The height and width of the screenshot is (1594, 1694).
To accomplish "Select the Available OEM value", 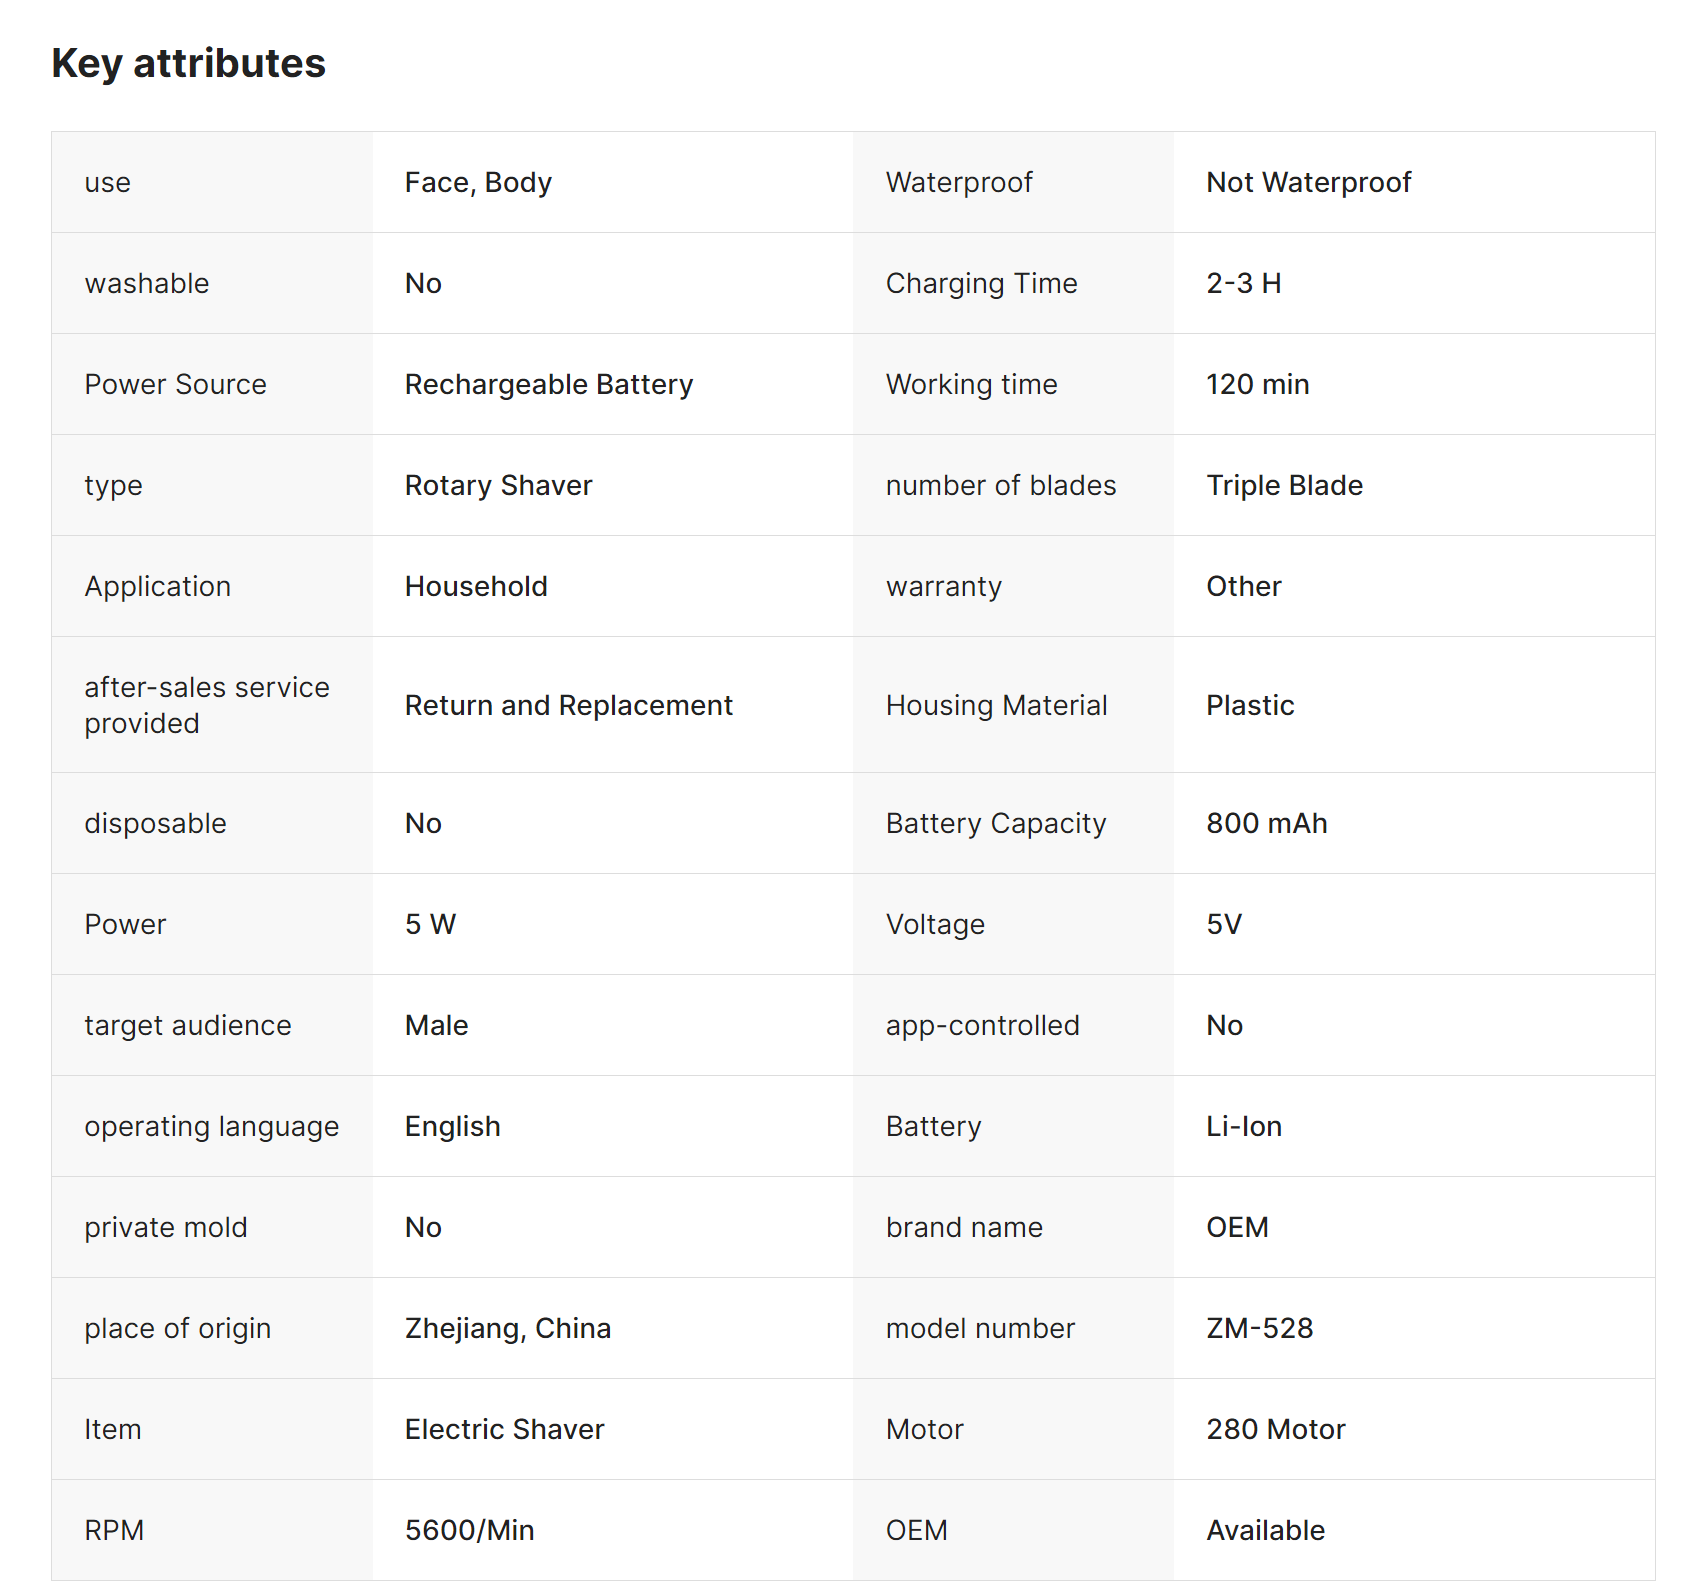I will coord(1265,1531).
